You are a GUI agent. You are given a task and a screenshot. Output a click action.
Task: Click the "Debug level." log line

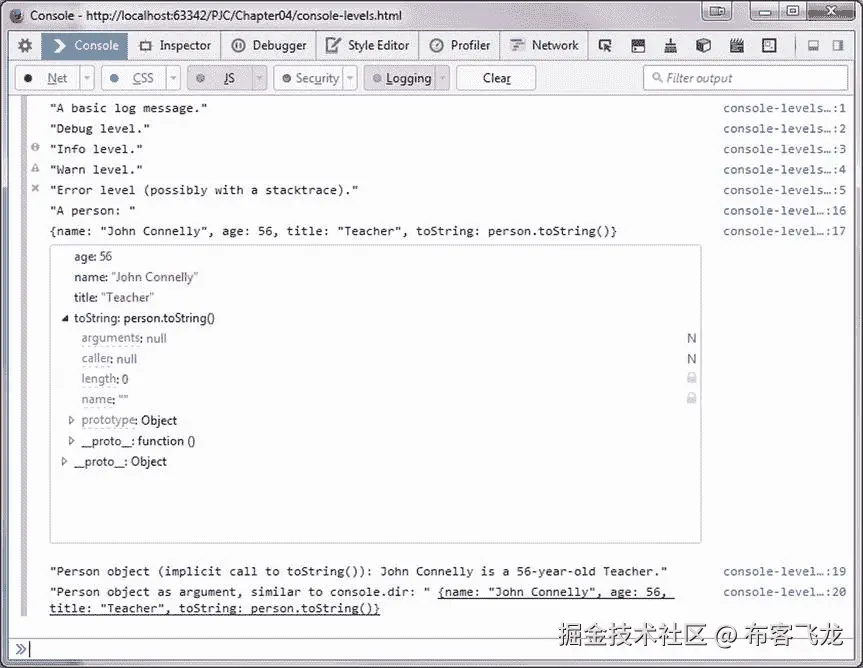100,129
